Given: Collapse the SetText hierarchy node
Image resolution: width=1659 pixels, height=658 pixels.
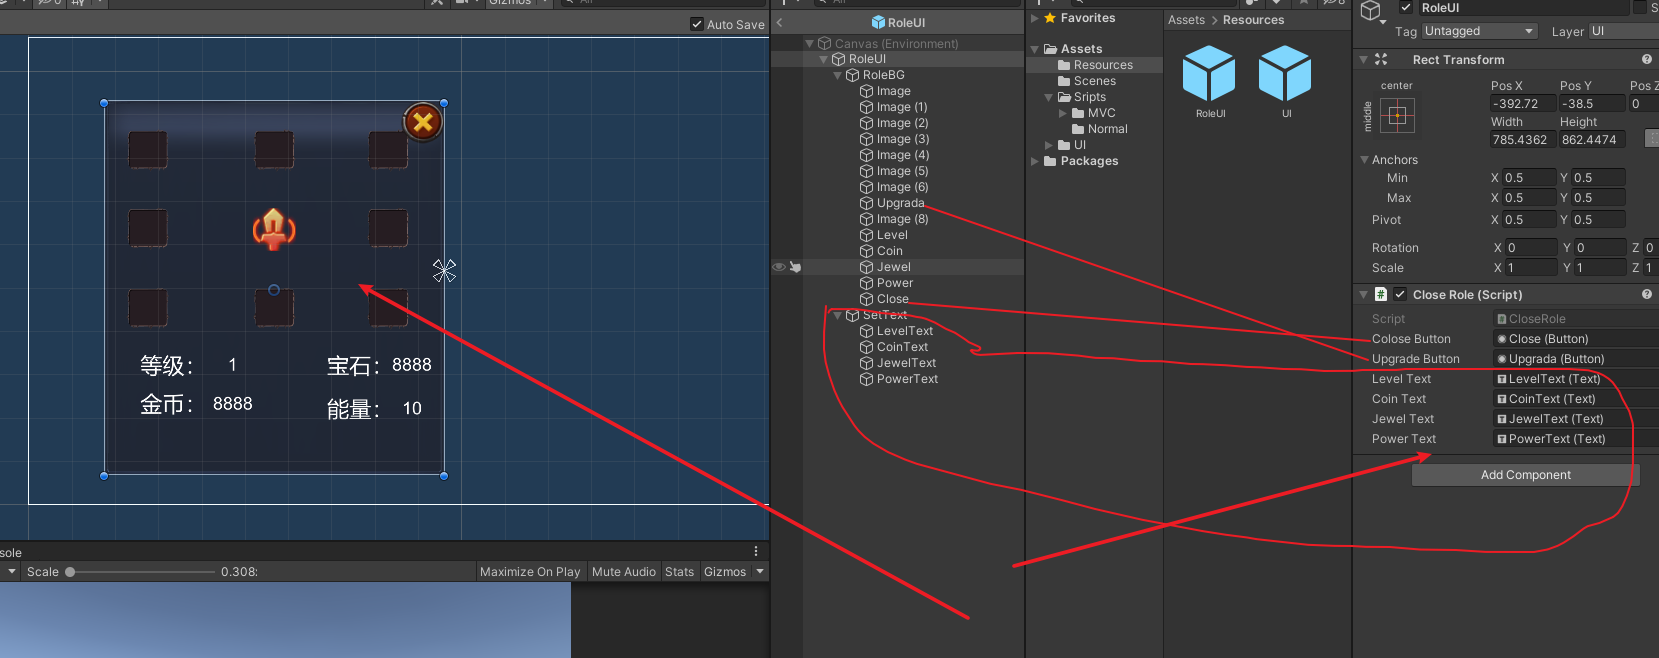Looking at the screenshot, I should (837, 315).
